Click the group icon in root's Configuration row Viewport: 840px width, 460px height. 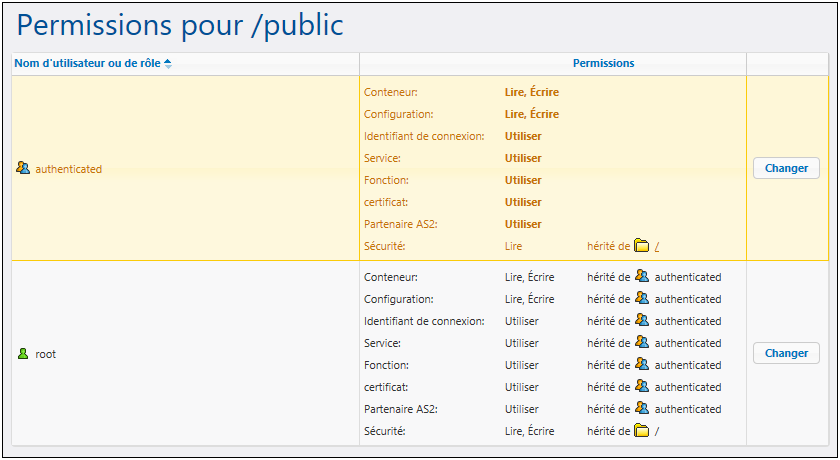tap(642, 299)
